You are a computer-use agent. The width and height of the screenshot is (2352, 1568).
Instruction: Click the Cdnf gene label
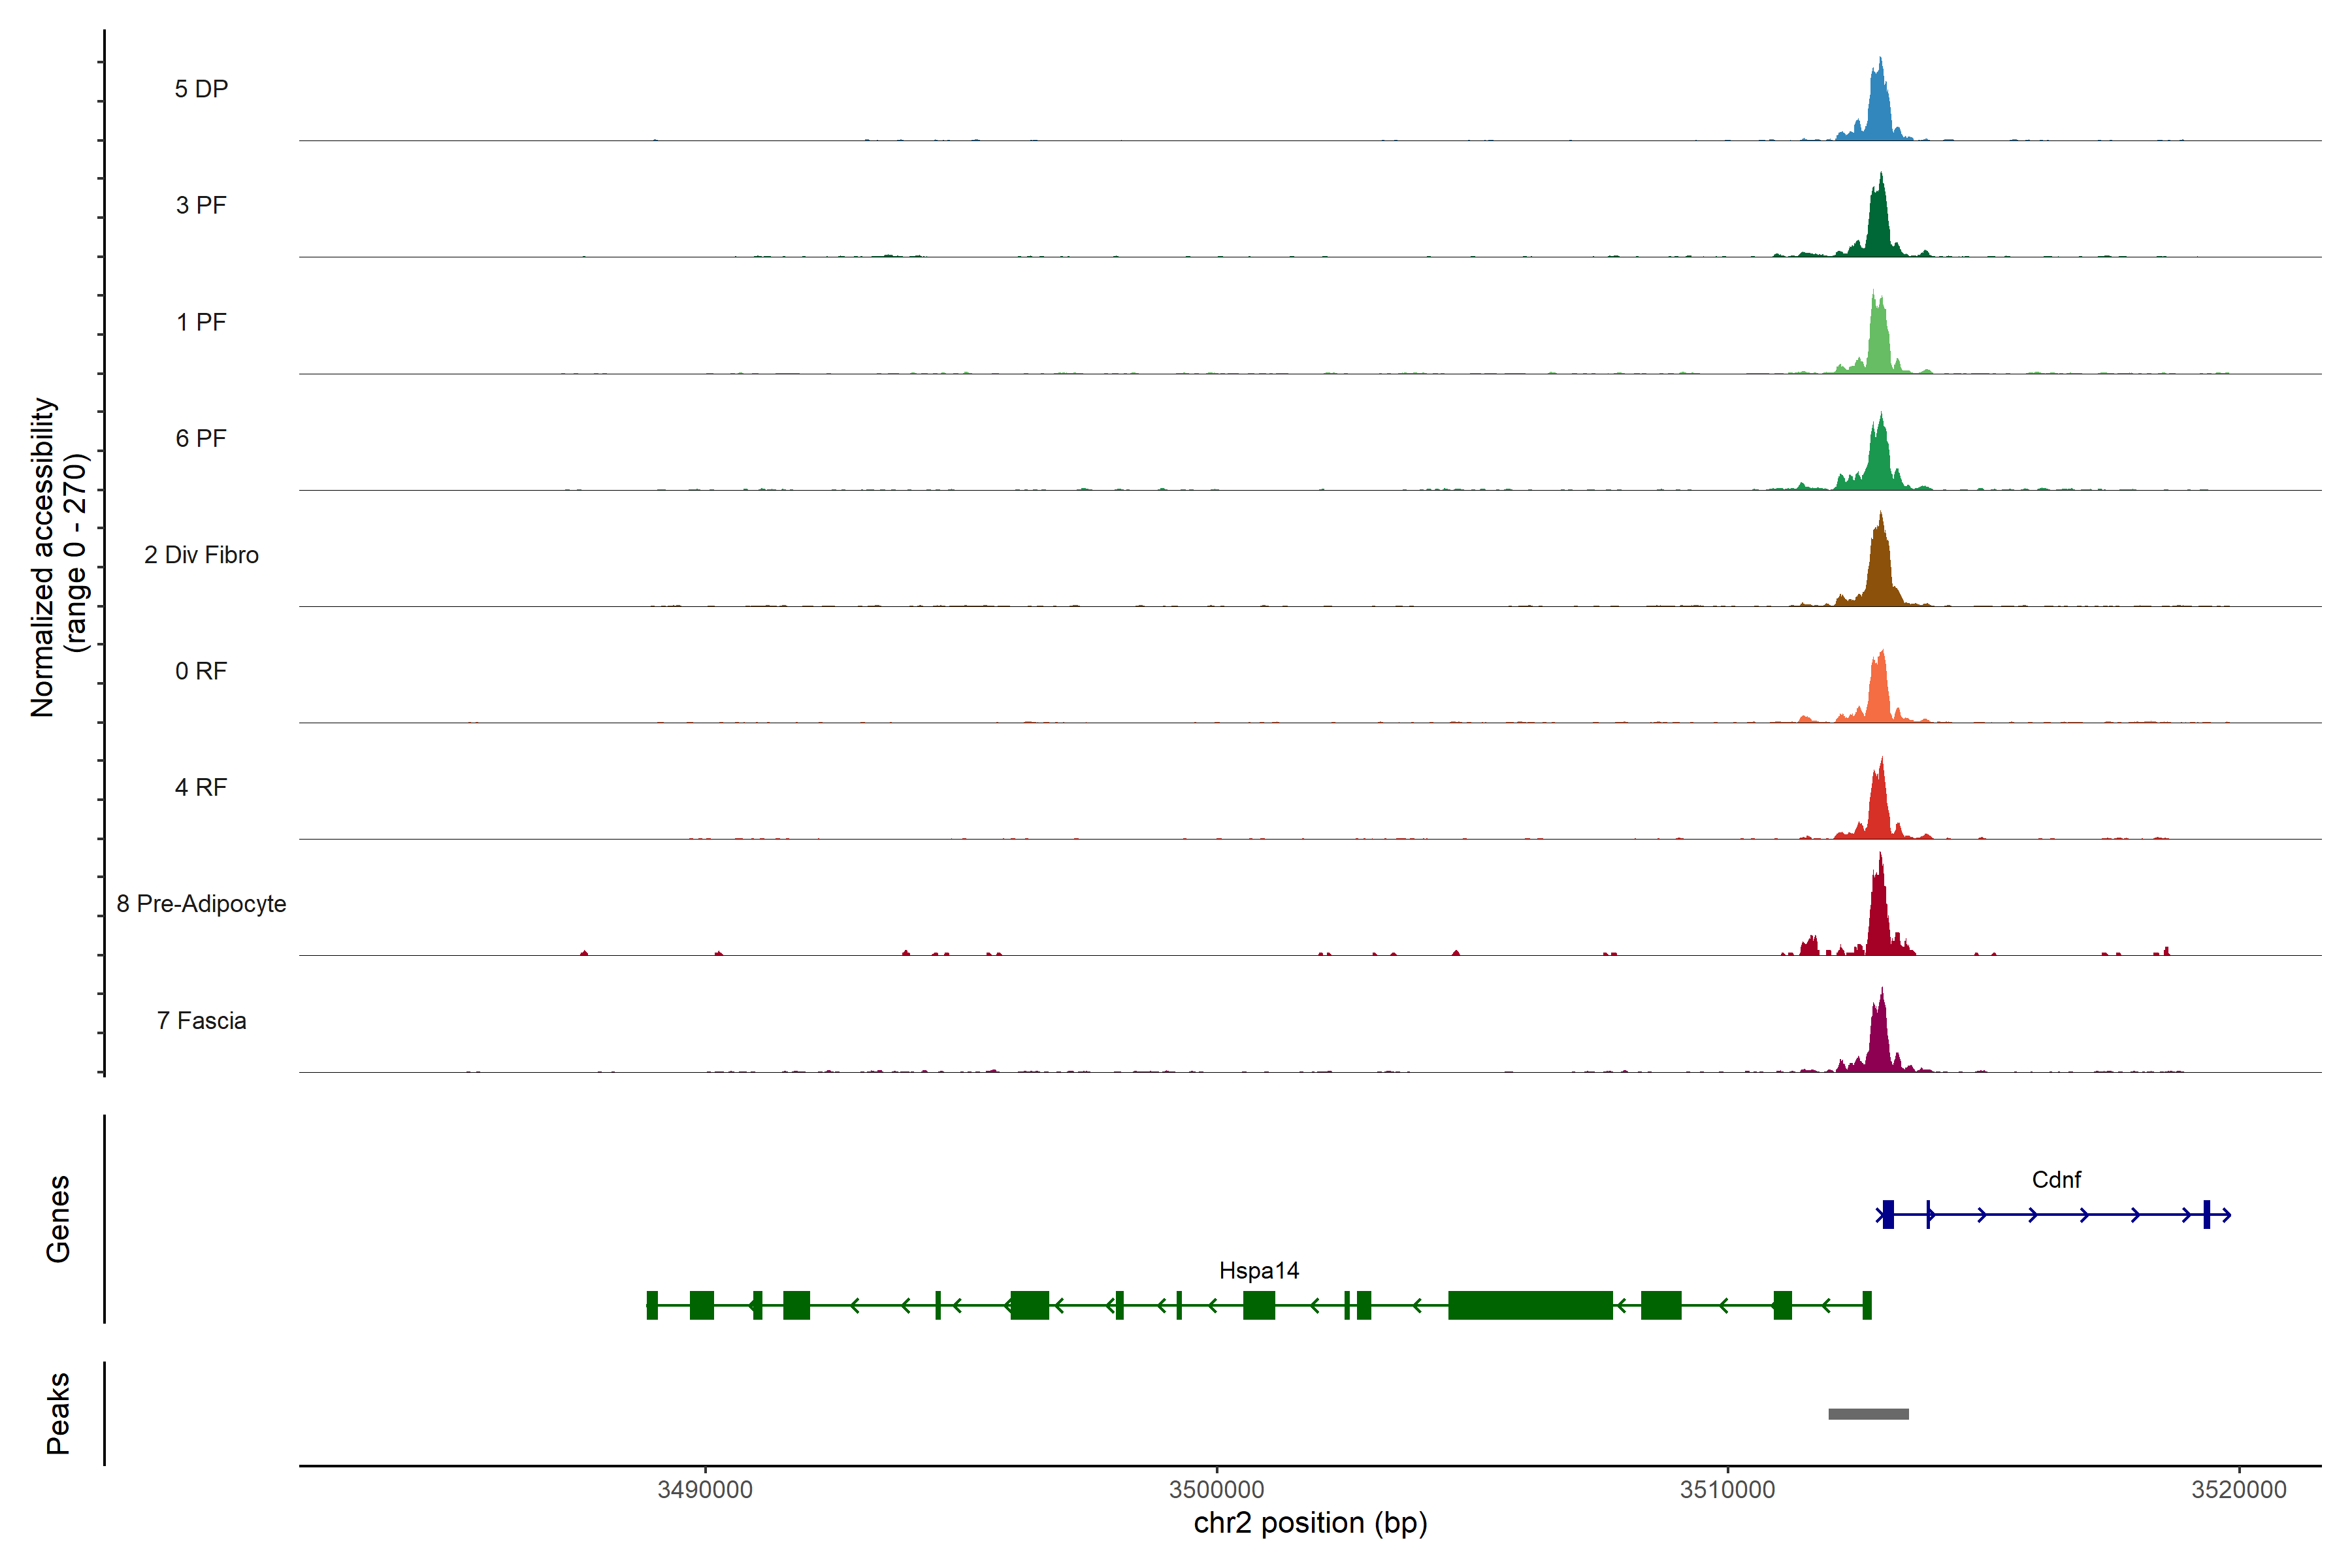pos(2056,1180)
